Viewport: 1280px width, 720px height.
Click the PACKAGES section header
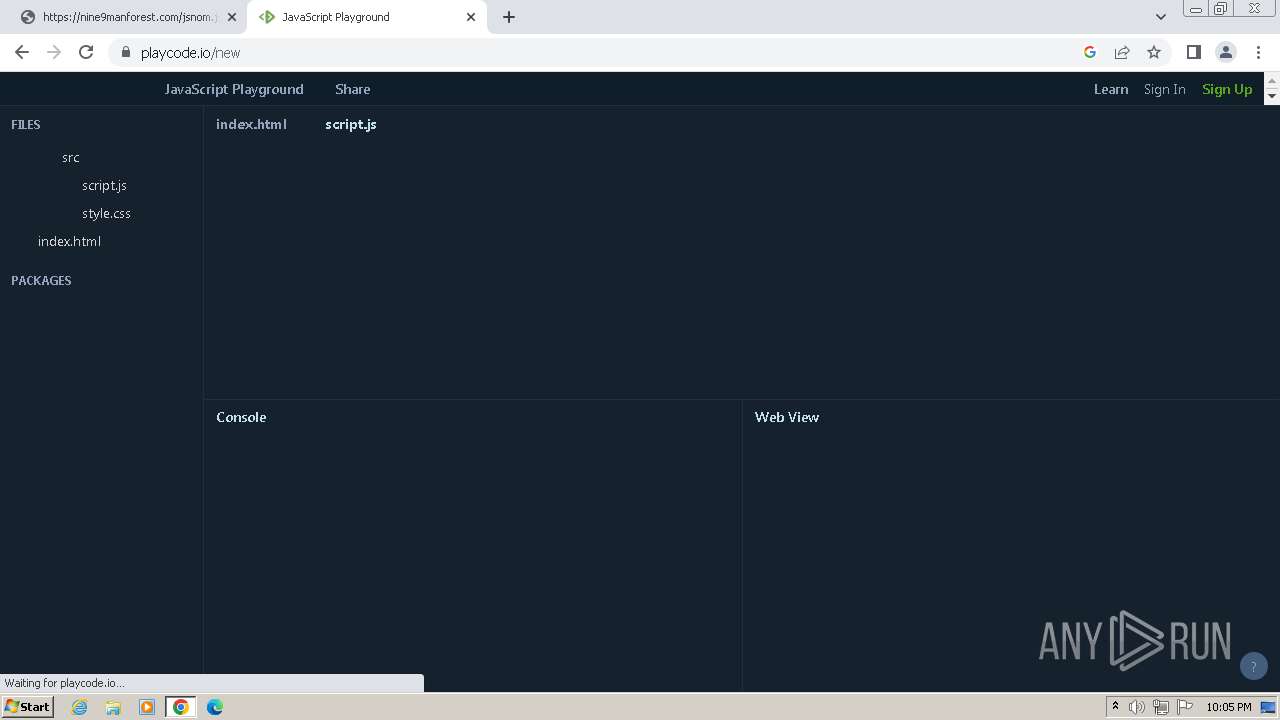pyautogui.click(x=41, y=280)
